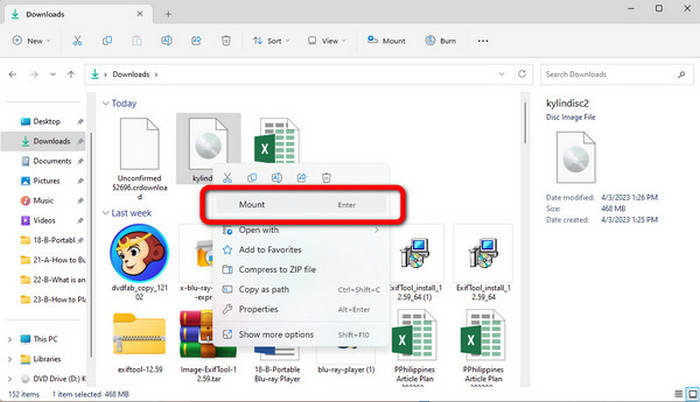Open the See more ellipsis menu
Viewport: 700px width, 402px height.
coord(483,41)
